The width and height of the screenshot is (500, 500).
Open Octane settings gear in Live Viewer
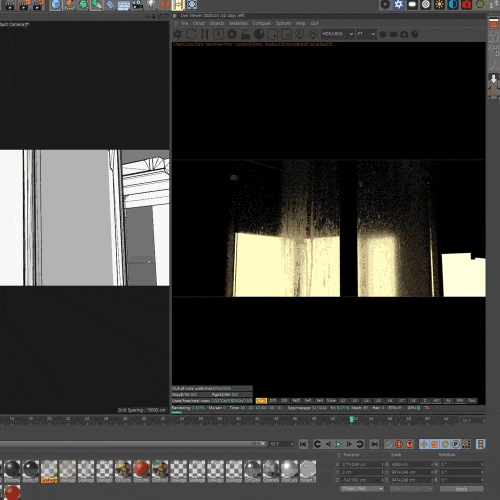232,34
